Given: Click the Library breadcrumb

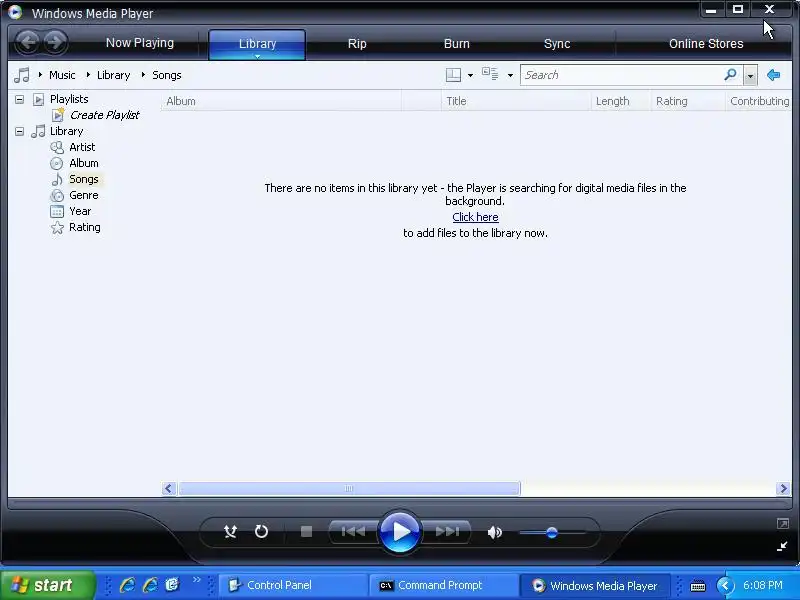Looking at the screenshot, I should 113,75.
